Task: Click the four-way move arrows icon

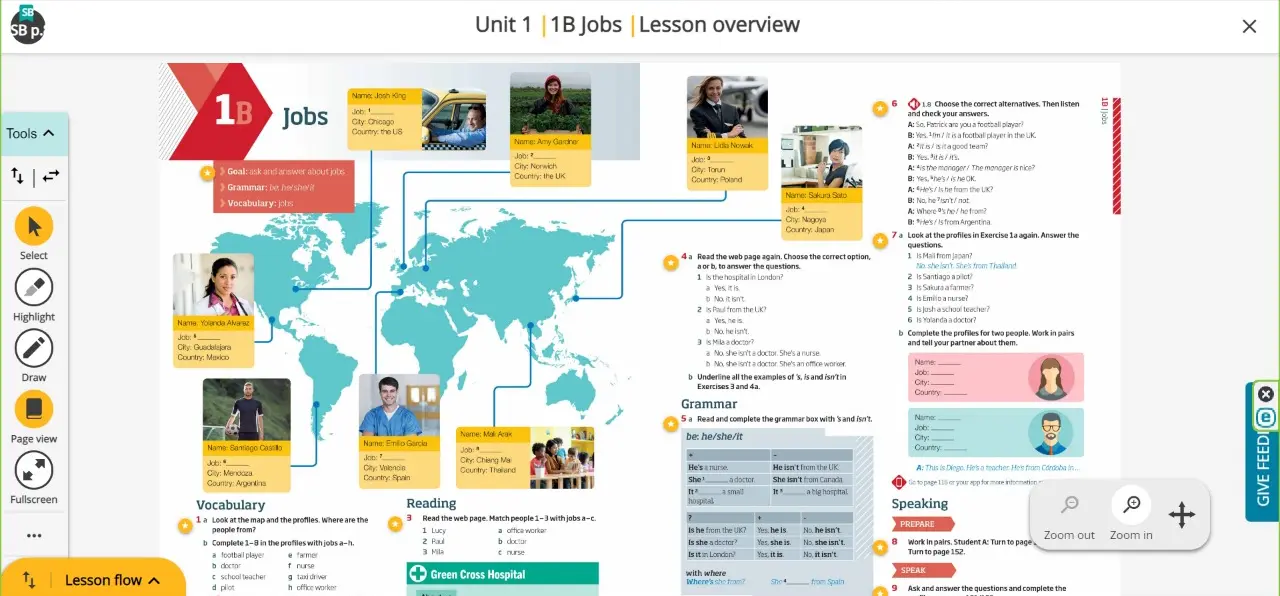Action: (x=1182, y=516)
